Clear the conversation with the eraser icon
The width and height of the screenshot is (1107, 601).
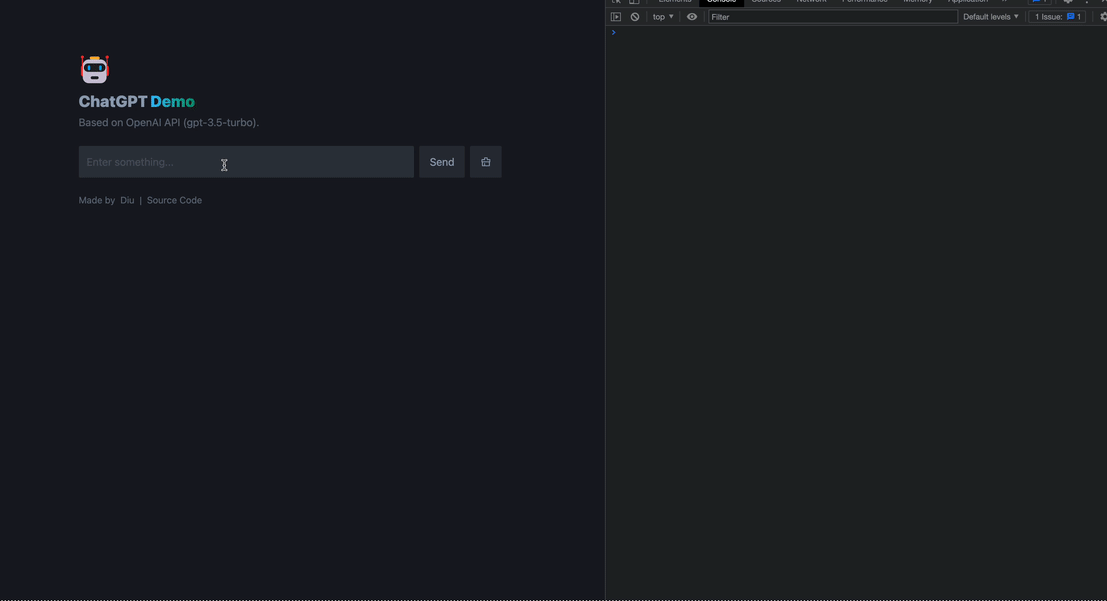pyautogui.click(x=486, y=162)
